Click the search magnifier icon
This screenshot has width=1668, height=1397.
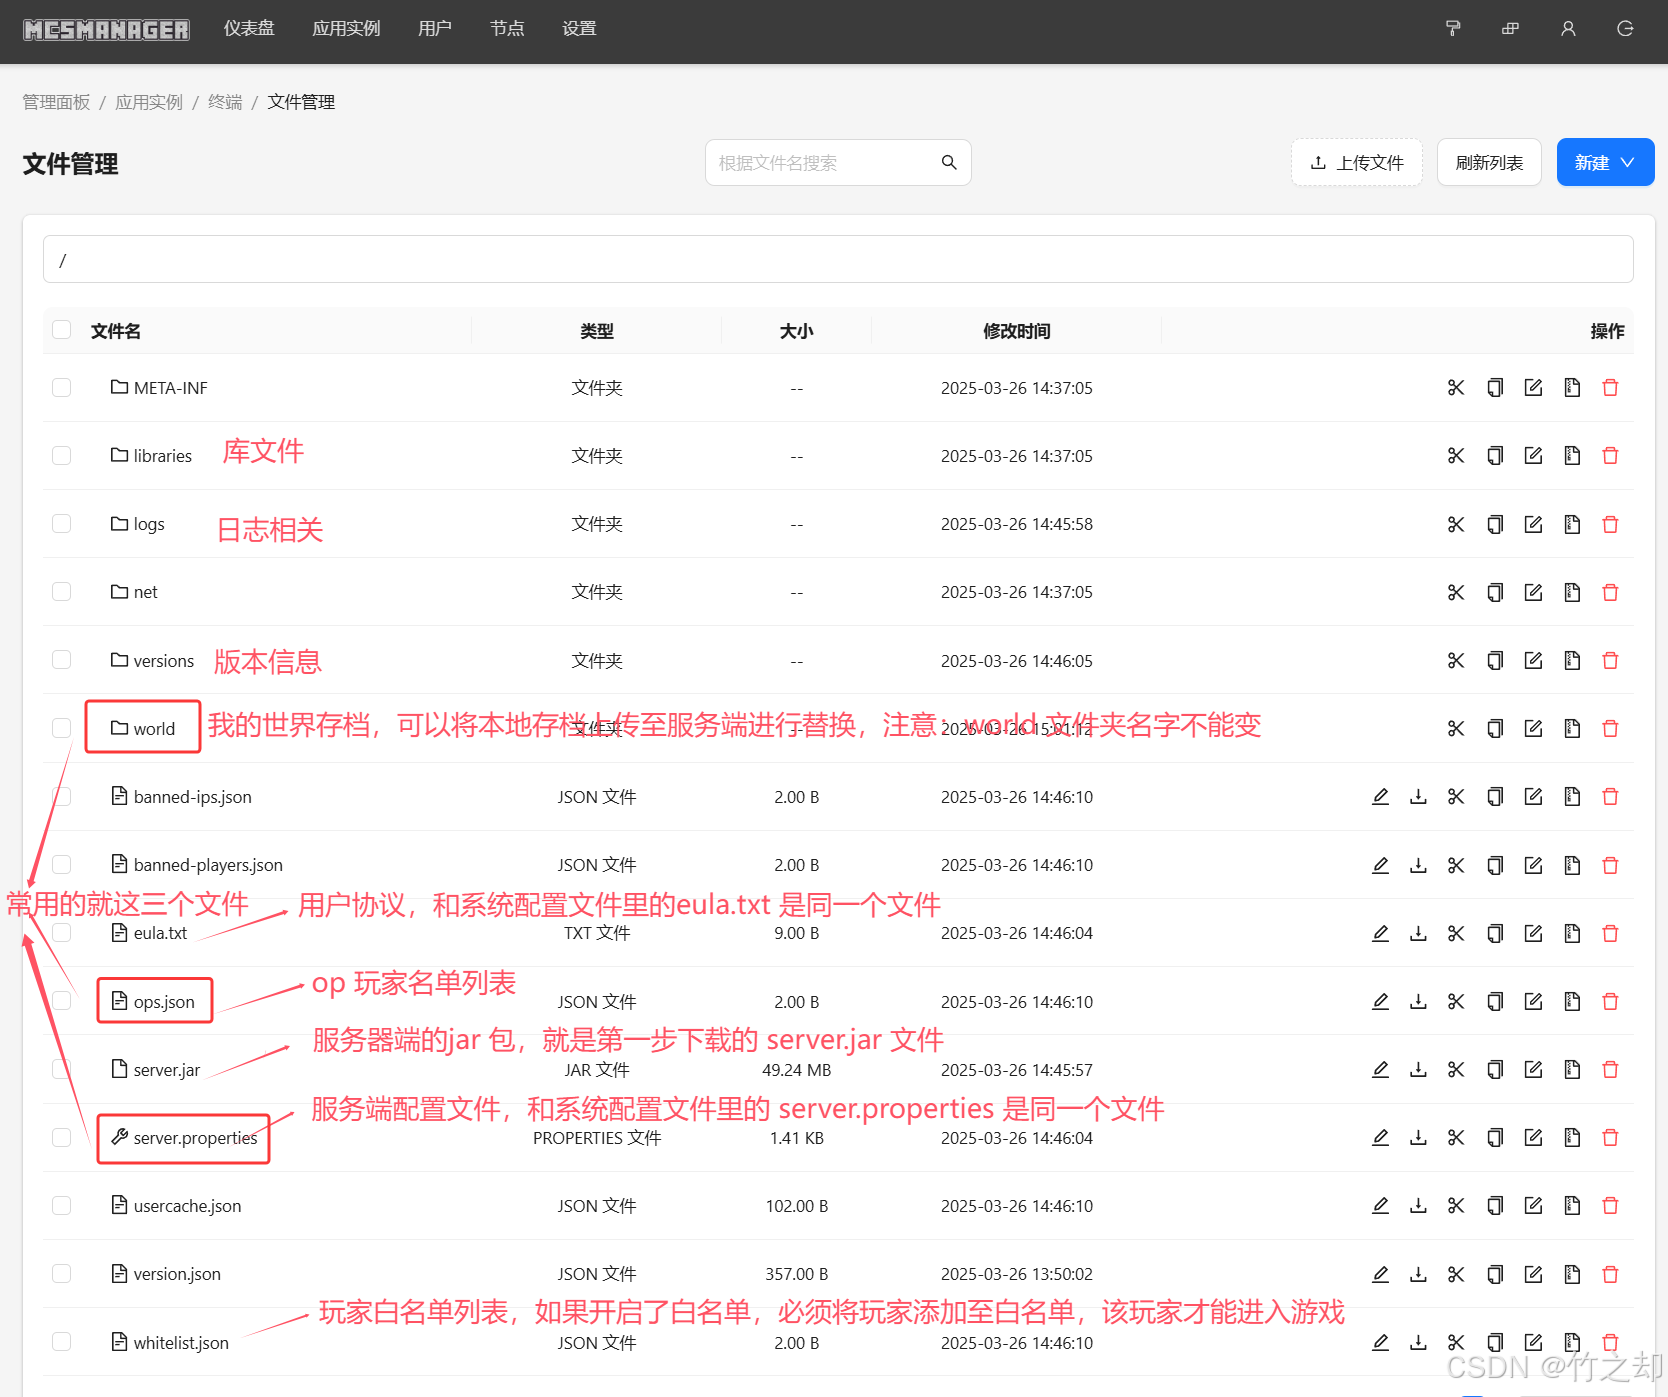coord(949,162)
